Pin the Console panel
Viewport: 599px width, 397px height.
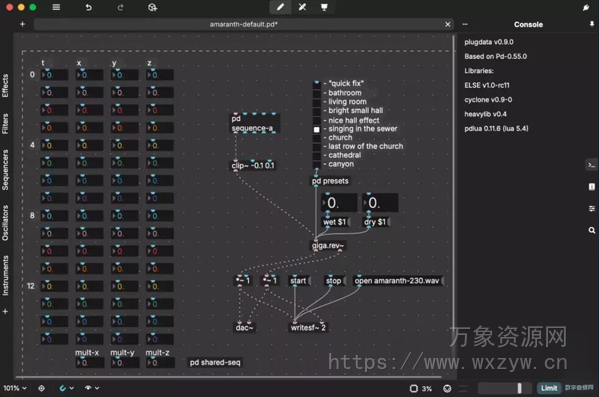coord(591,24)
